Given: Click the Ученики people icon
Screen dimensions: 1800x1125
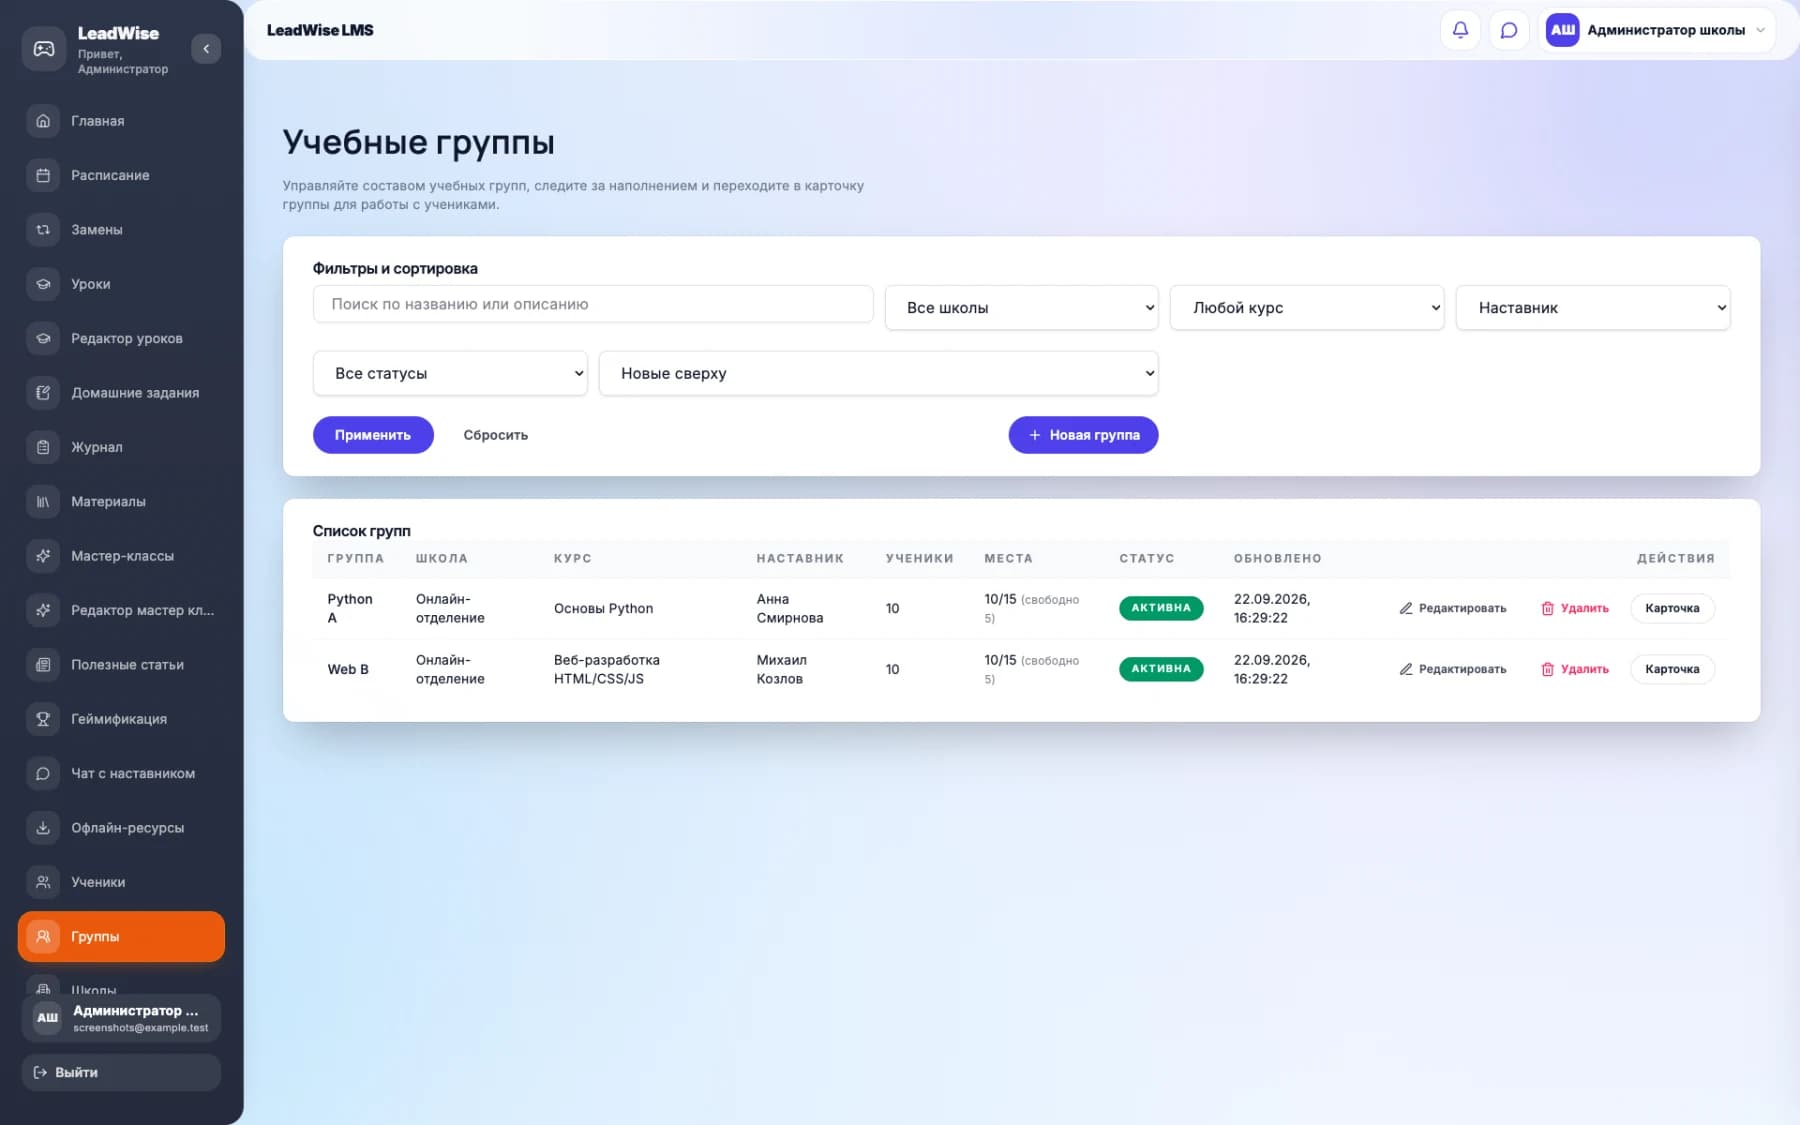Looking at the screenshot, I should (x=43, y=882).
